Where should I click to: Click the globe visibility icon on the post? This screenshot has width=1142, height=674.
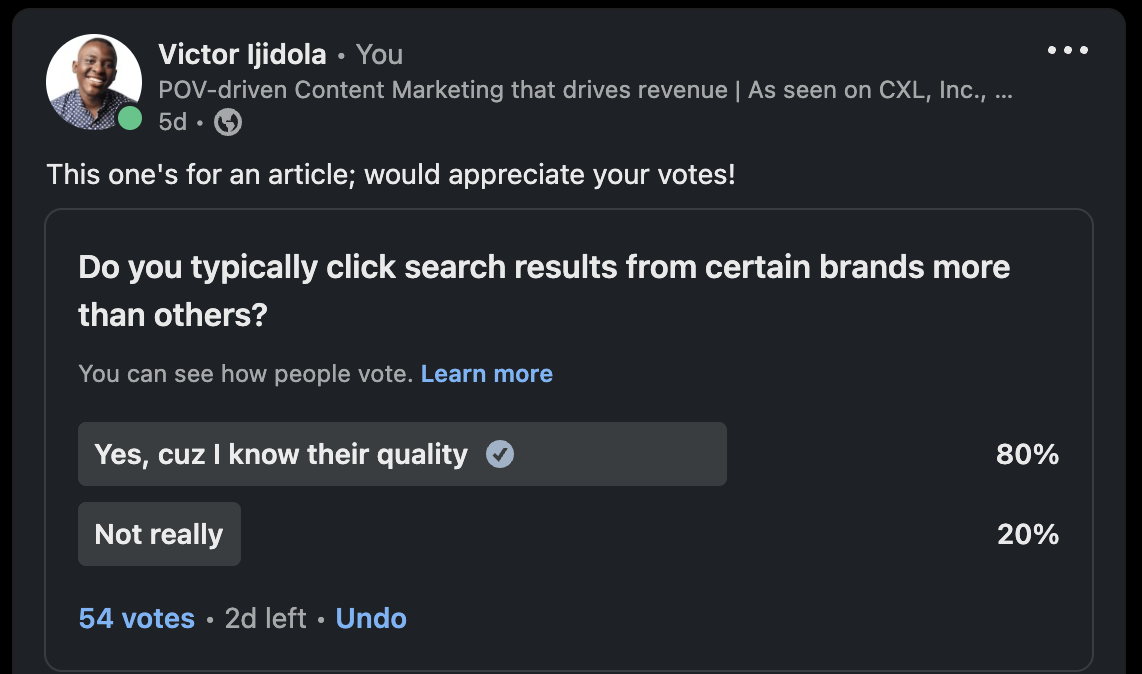coord(227,122)
